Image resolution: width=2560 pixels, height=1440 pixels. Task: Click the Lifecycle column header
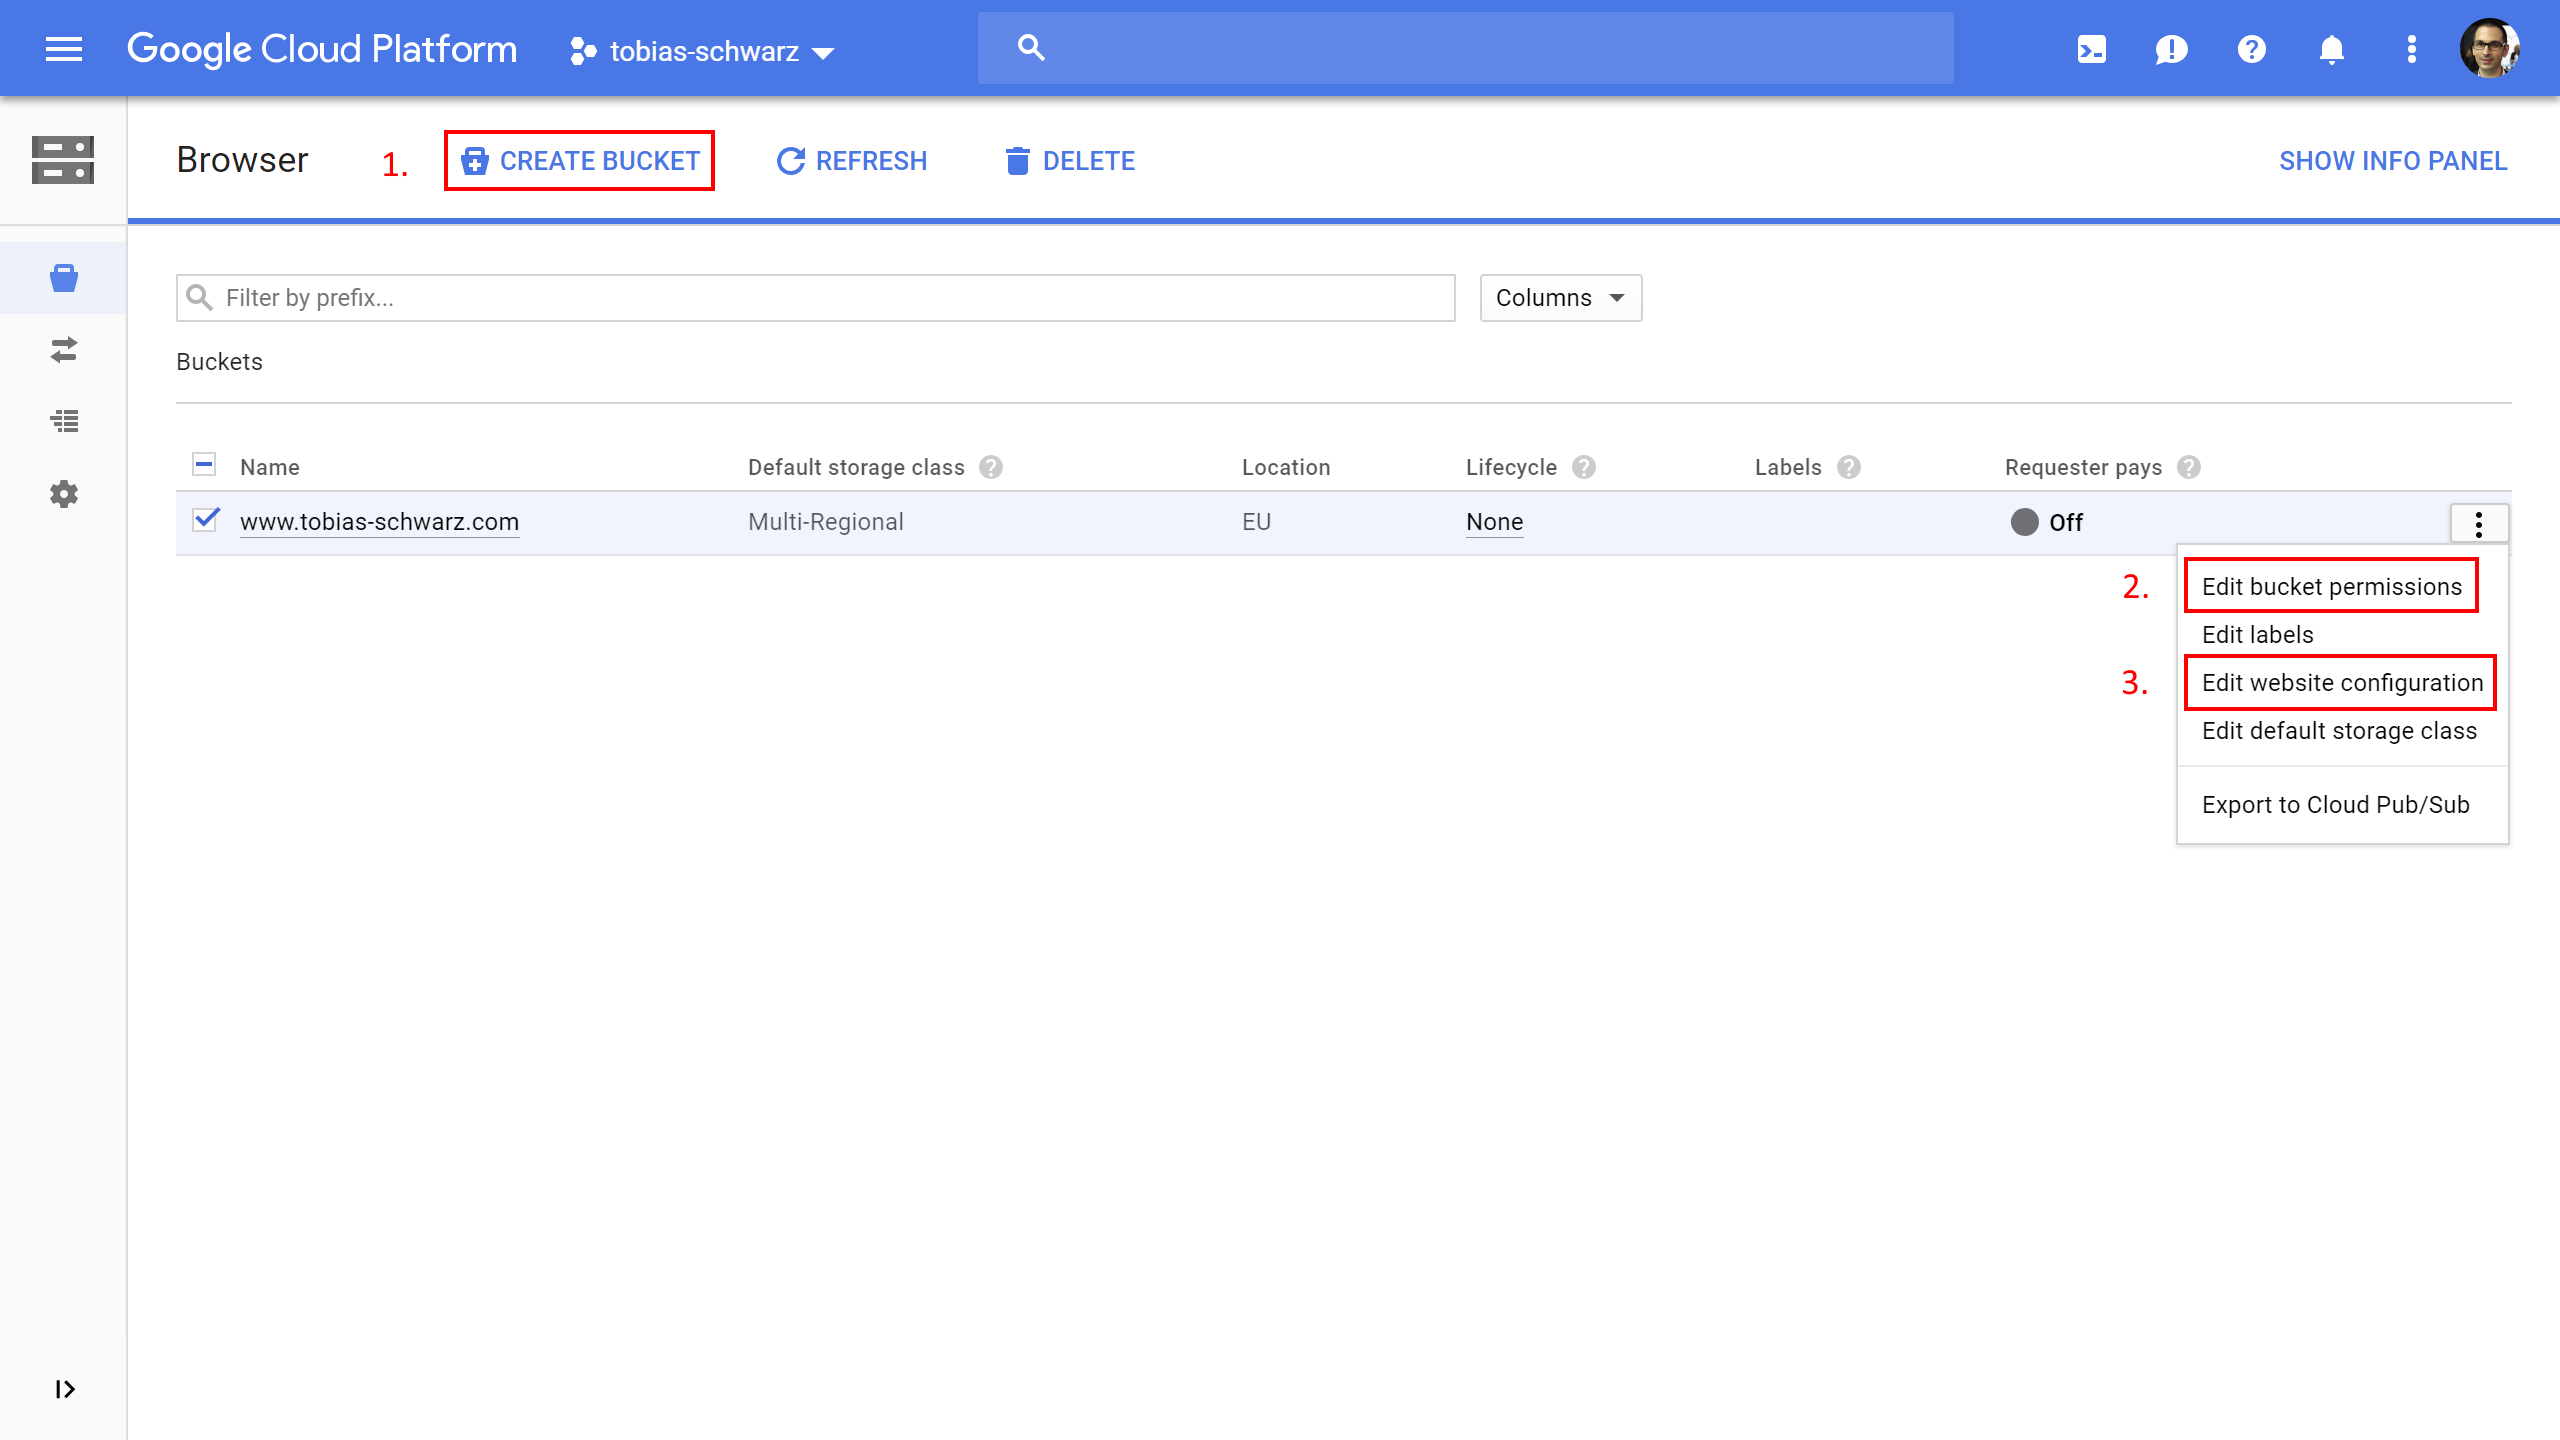tap(1511, 467)
